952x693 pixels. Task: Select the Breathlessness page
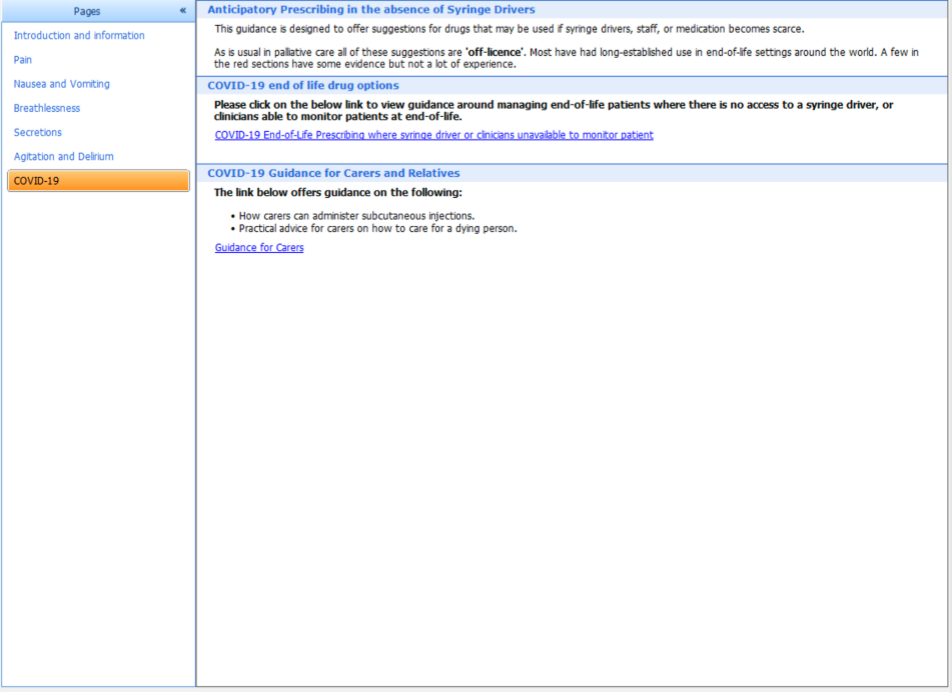[47, 108]
